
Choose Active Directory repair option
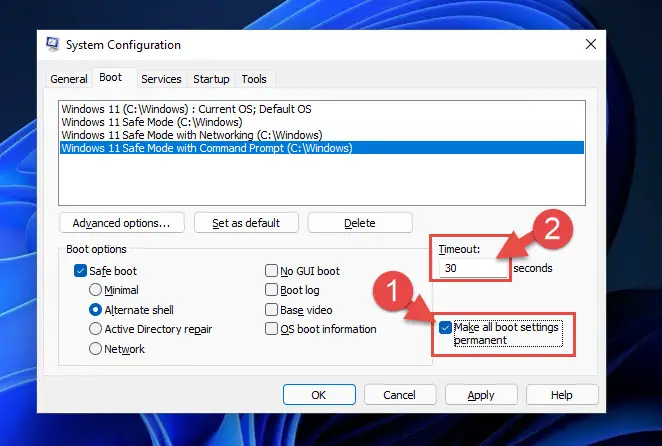(95, 329)
